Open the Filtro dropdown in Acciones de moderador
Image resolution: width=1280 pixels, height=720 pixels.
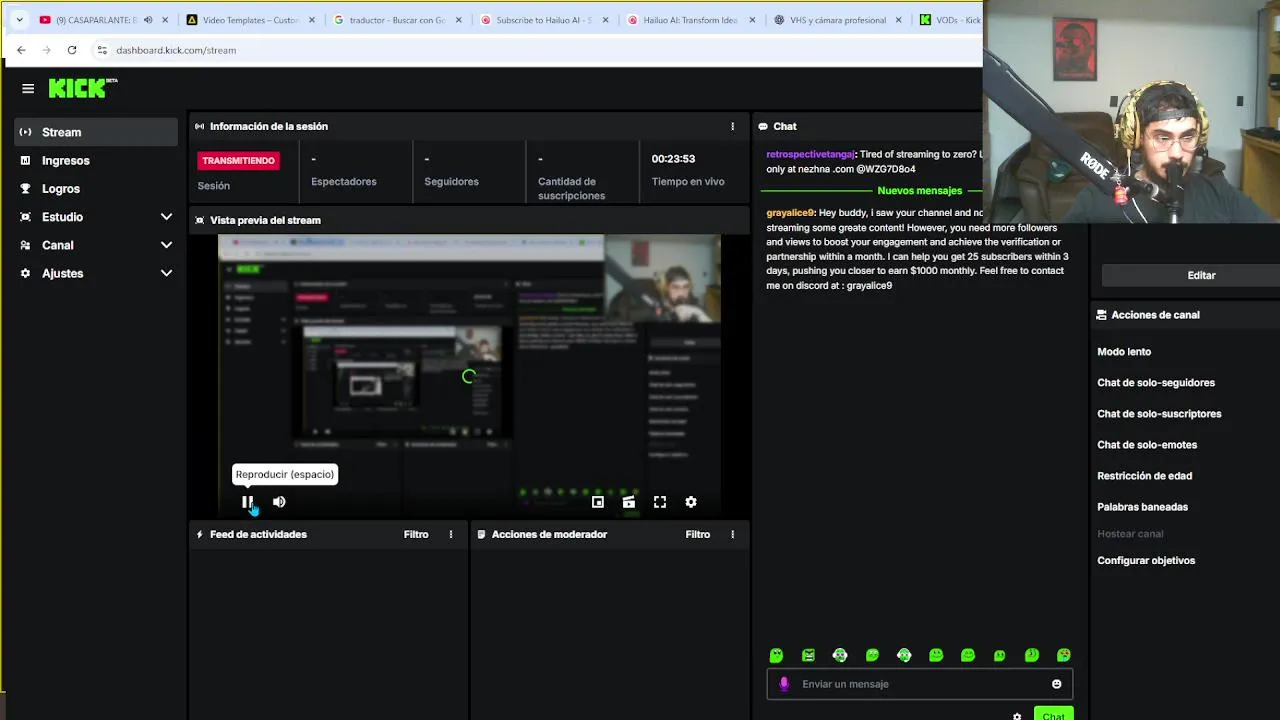(698, 534)
